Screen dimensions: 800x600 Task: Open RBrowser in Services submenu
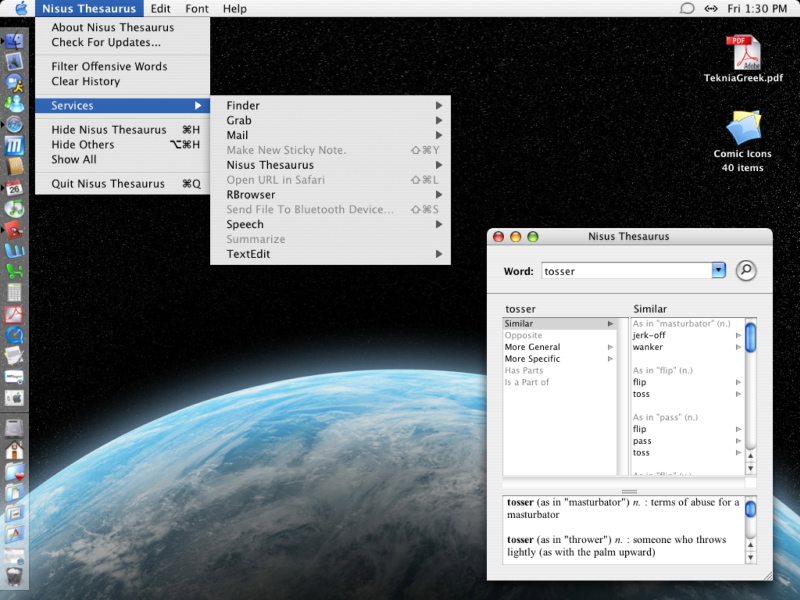[x=331, y=195]
